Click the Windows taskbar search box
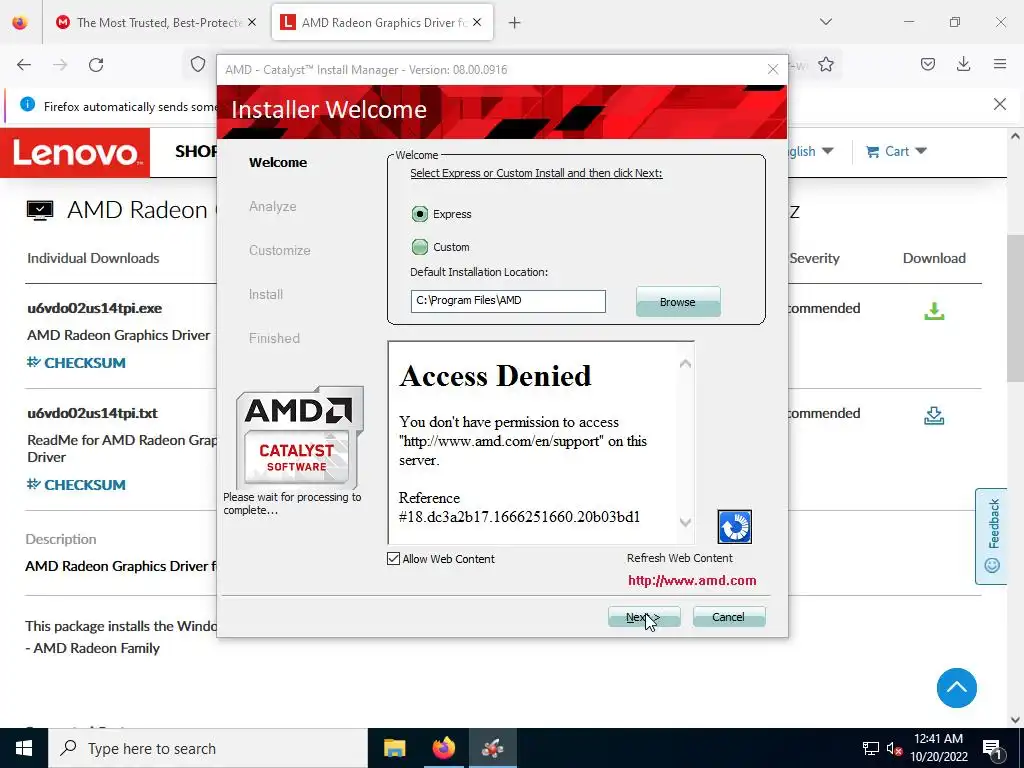This screenshot has width=1024, height=768. (208, 748)
